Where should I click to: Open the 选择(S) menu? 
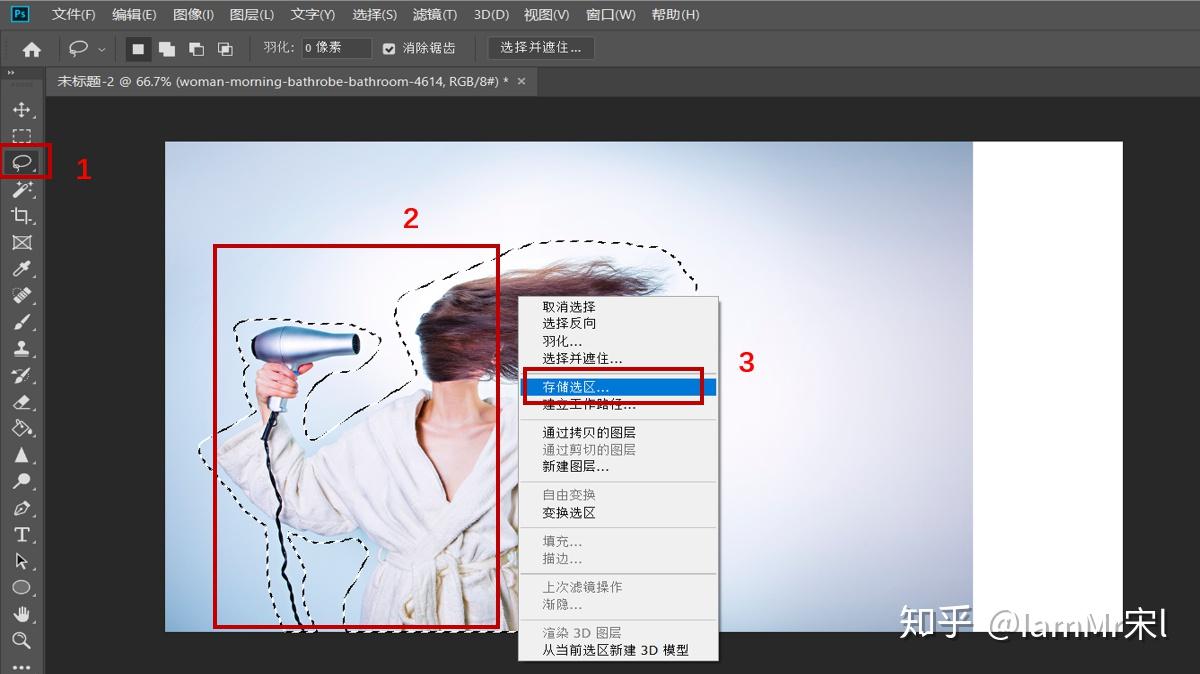pyautogui.click(x=374, y=15)
